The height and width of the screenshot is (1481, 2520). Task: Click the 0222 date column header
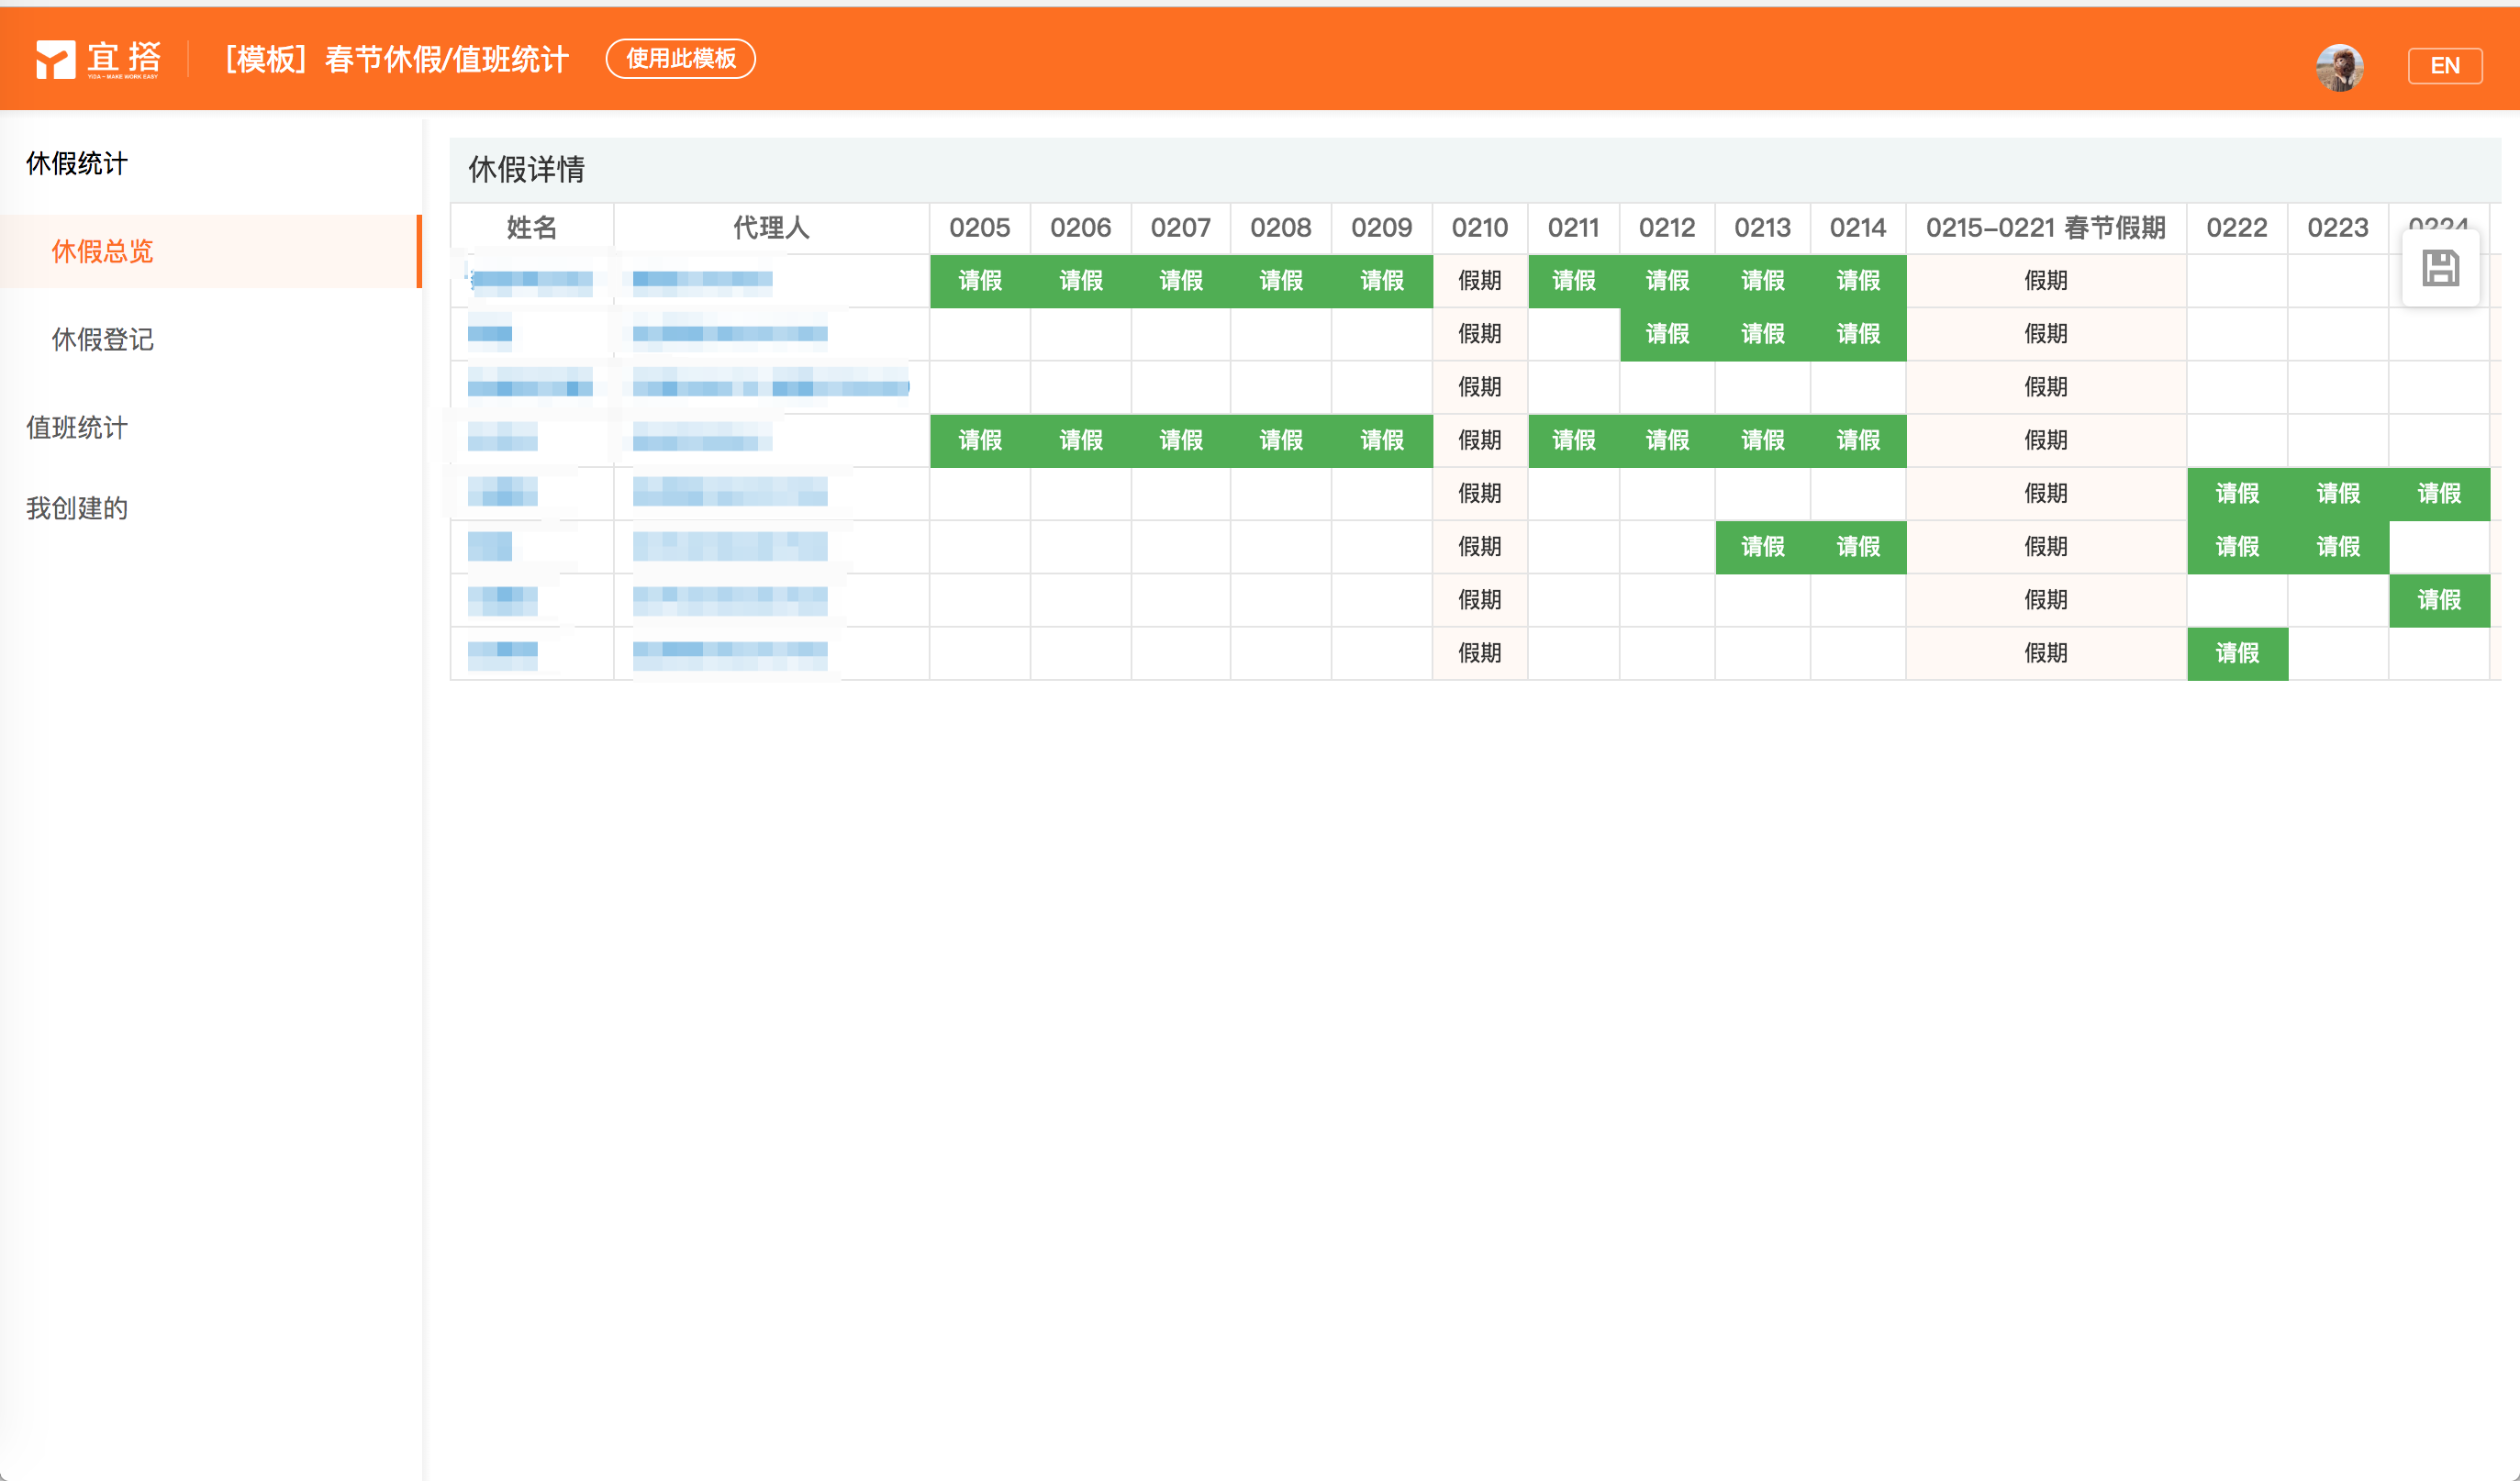(2236, 228)
